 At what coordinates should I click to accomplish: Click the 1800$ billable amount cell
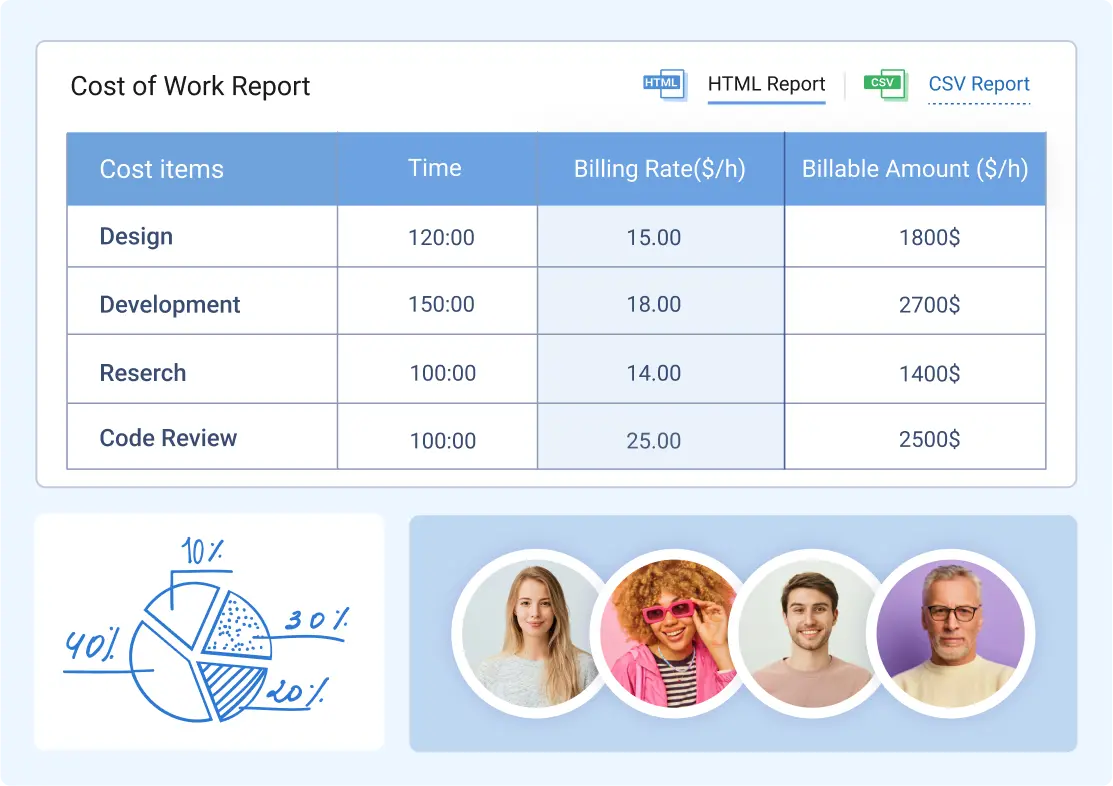pyautogui.click(x=915, y=236)
